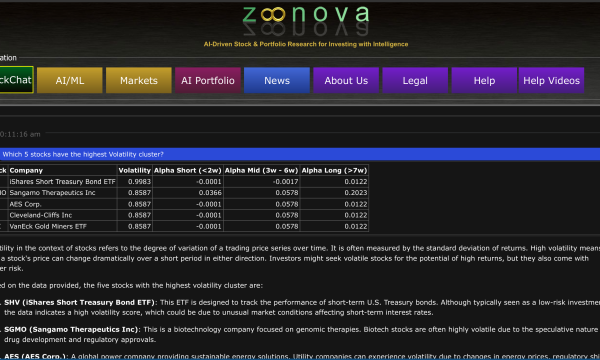Screen dimensions: 600x360
Task: Open the AI/ML navigation button
Action: [70, 80]
